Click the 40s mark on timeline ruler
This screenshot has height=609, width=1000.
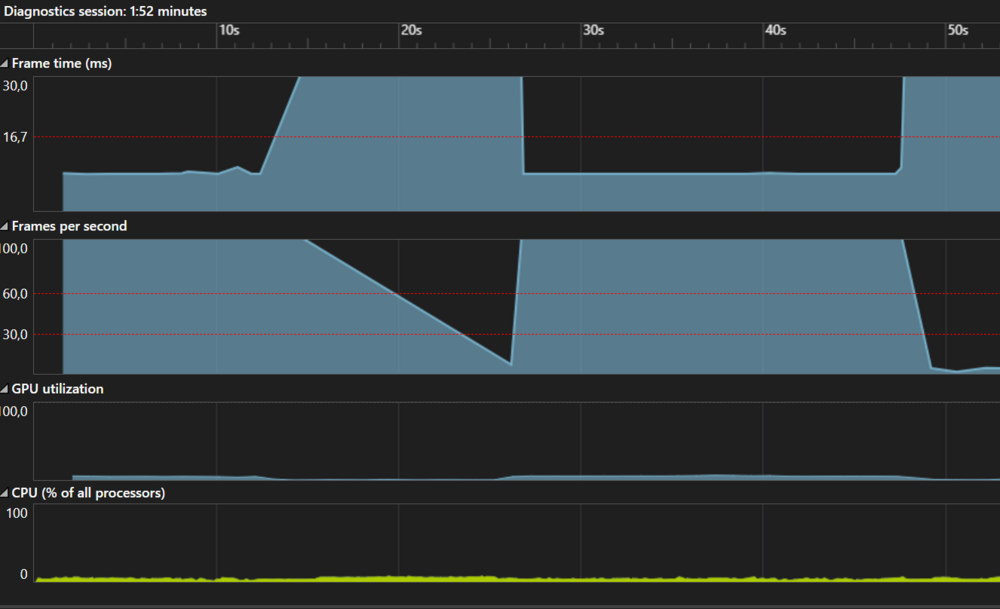(x=776, y=30)
